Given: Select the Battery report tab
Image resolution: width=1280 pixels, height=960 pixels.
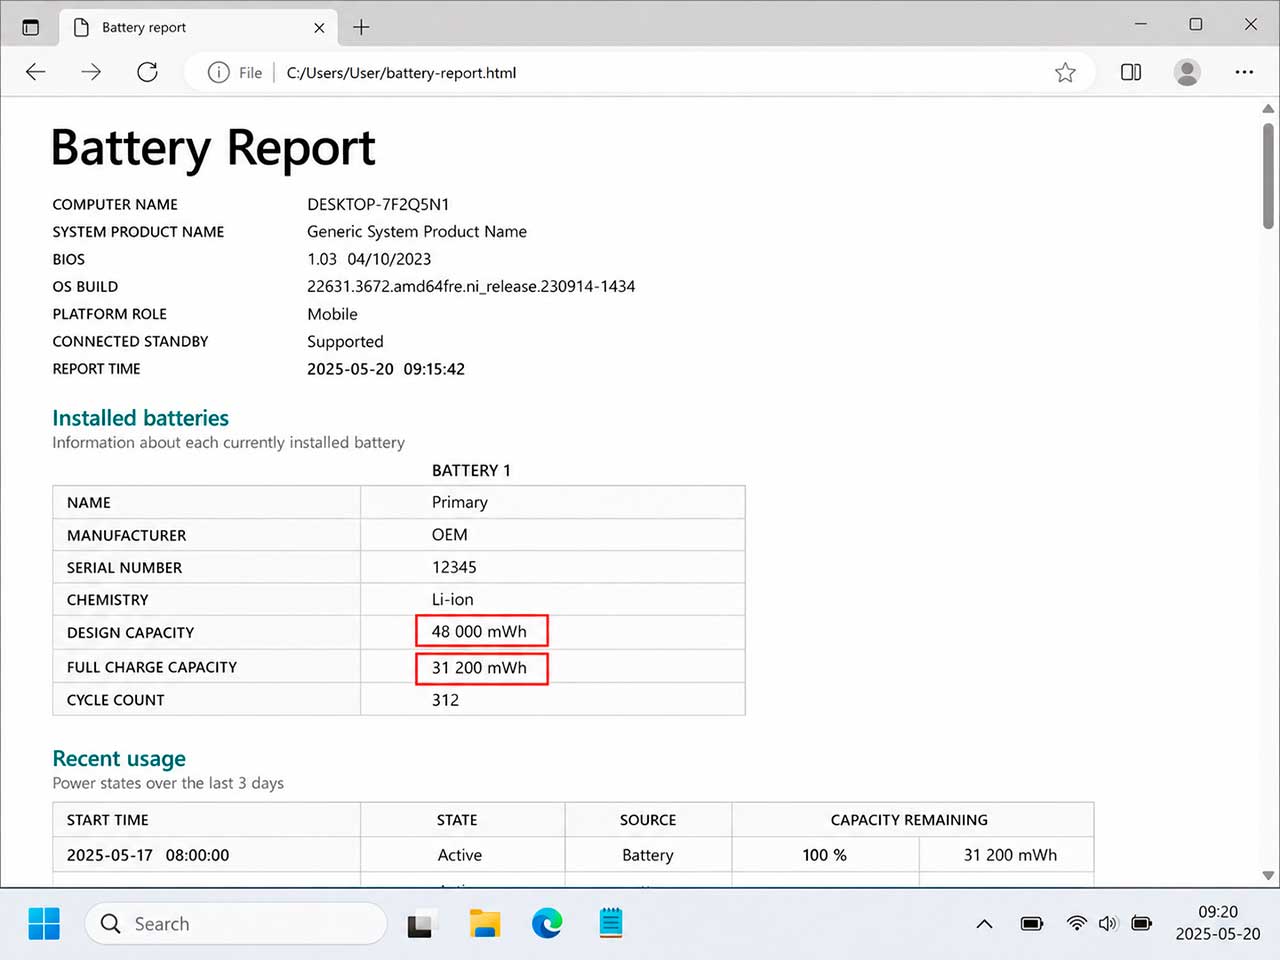Looking at the screenshot, I should (x=198, y=27).
